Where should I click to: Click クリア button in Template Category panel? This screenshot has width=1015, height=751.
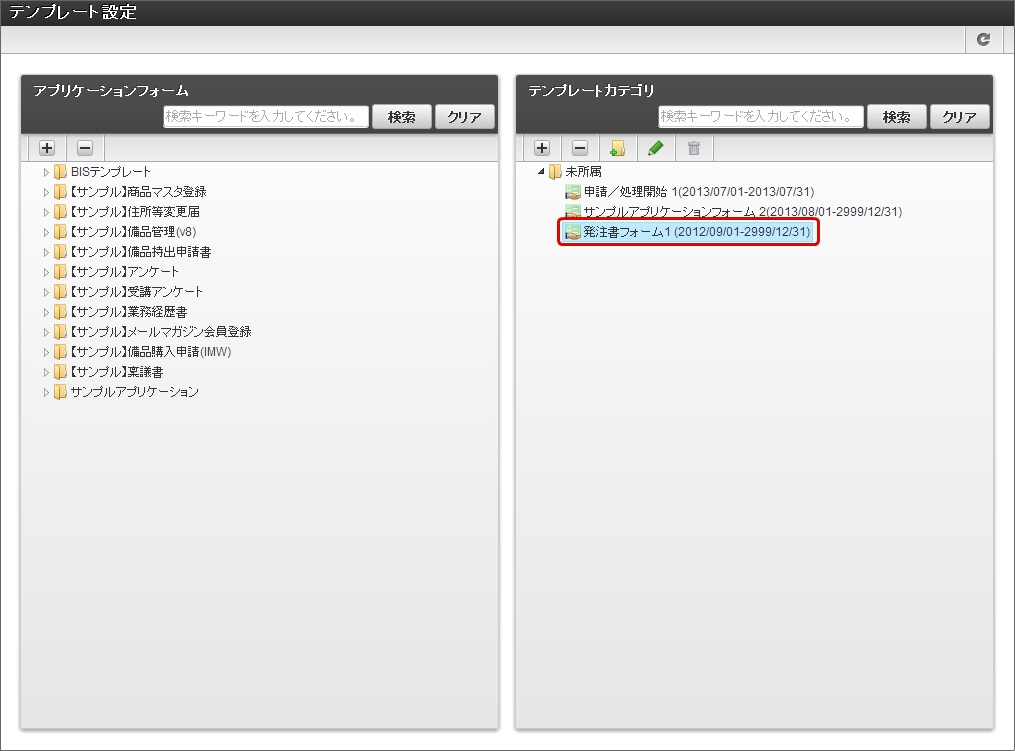[x=959, y=117]
